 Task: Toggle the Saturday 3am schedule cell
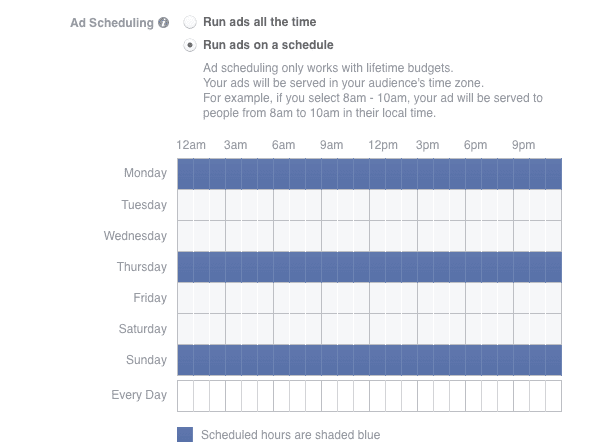(233, 329)
